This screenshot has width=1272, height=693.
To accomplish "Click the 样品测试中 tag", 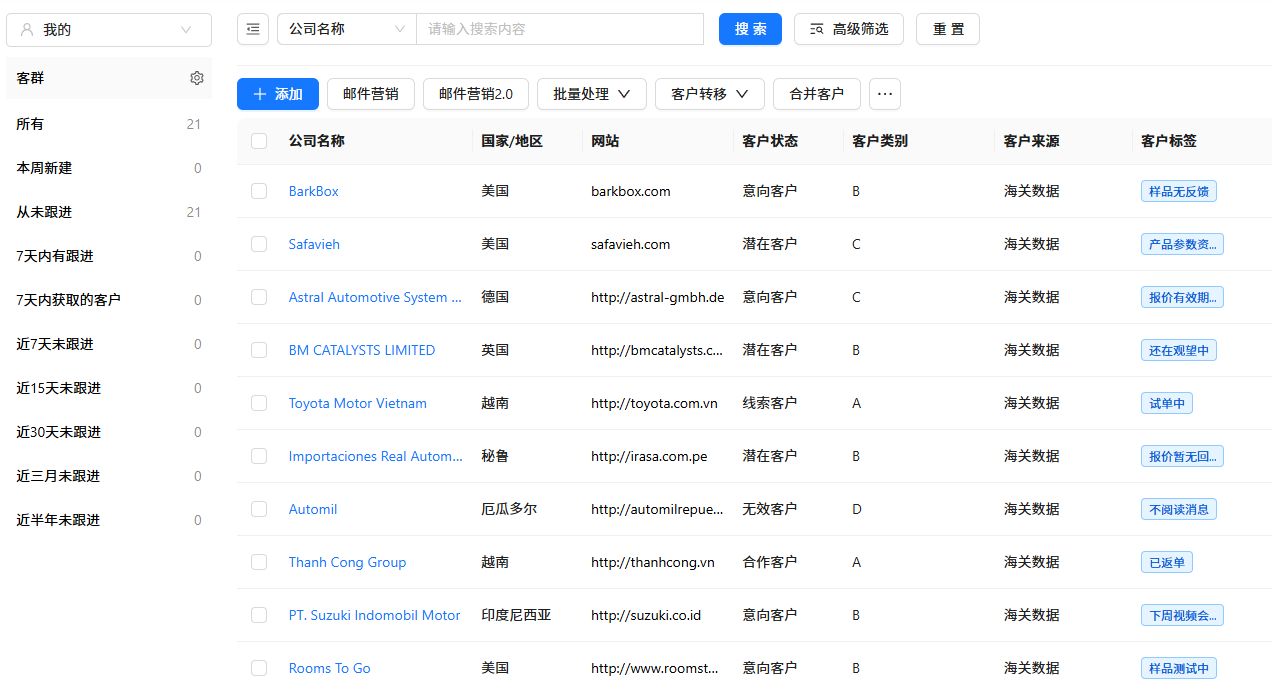I will pos(1179,668).
